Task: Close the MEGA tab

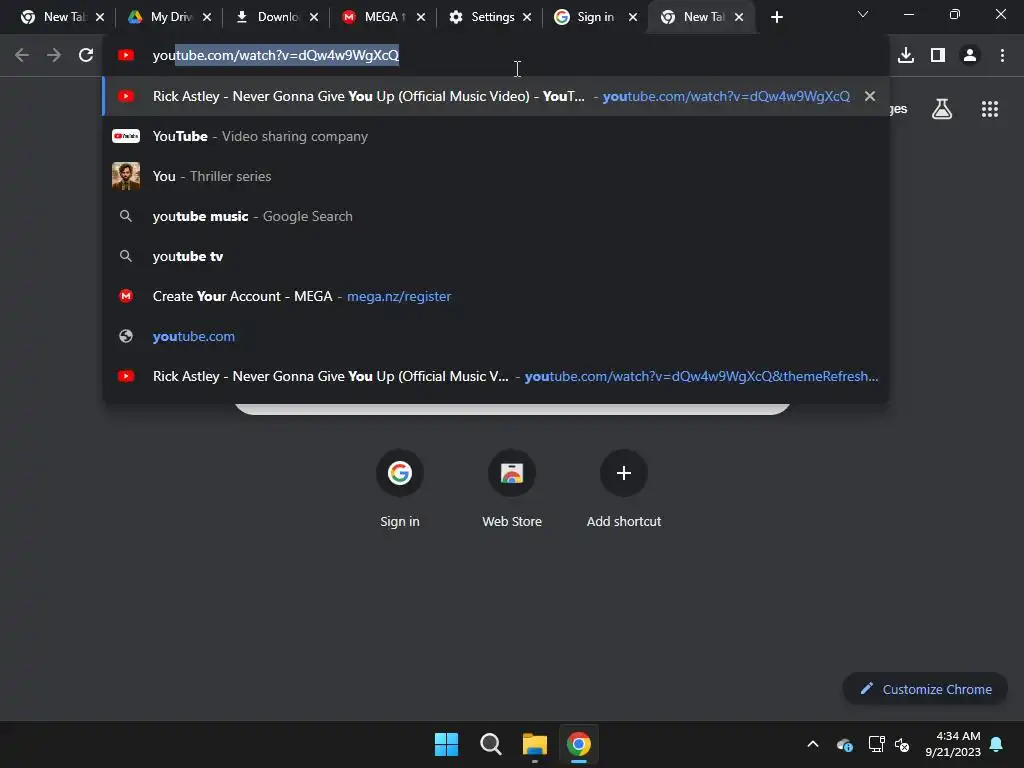Action: 421,18
